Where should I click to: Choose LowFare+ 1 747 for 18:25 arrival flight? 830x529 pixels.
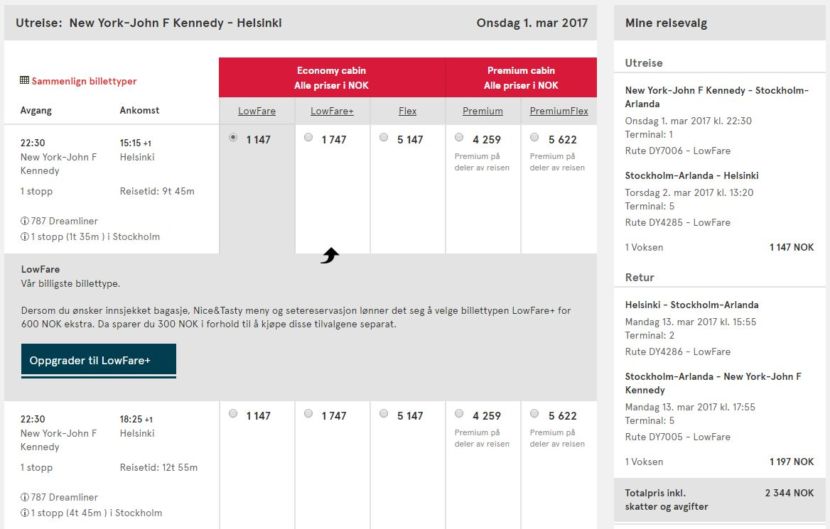pos(308,414)
